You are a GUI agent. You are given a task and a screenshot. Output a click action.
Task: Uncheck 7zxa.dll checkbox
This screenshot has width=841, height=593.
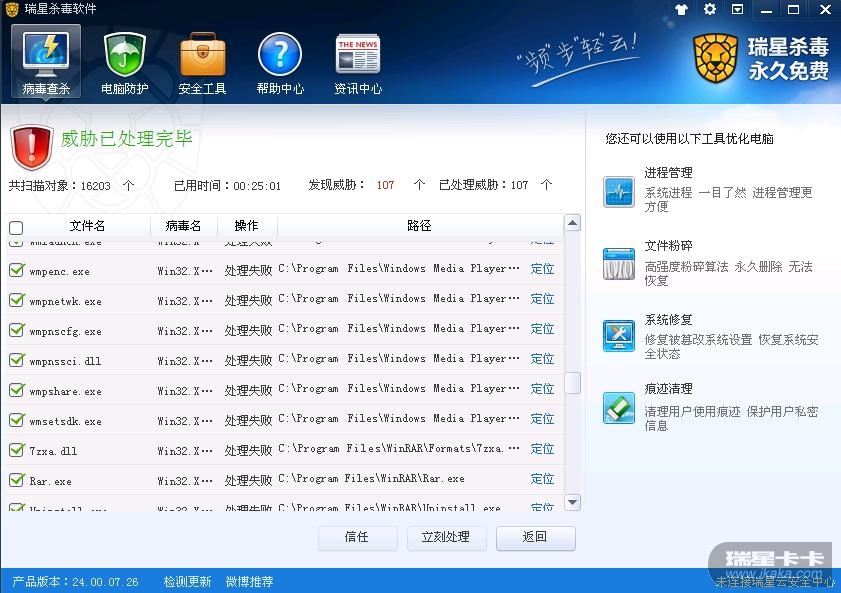(17, 450)
